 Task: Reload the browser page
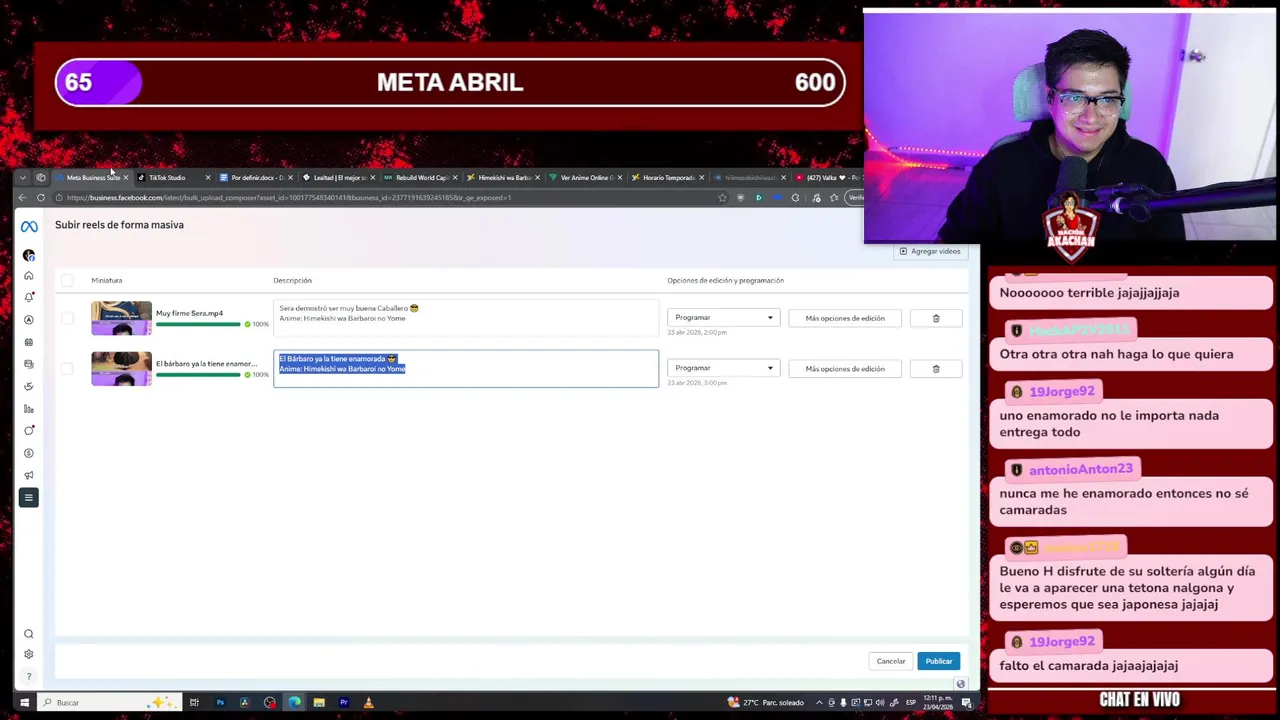[41, 198]
